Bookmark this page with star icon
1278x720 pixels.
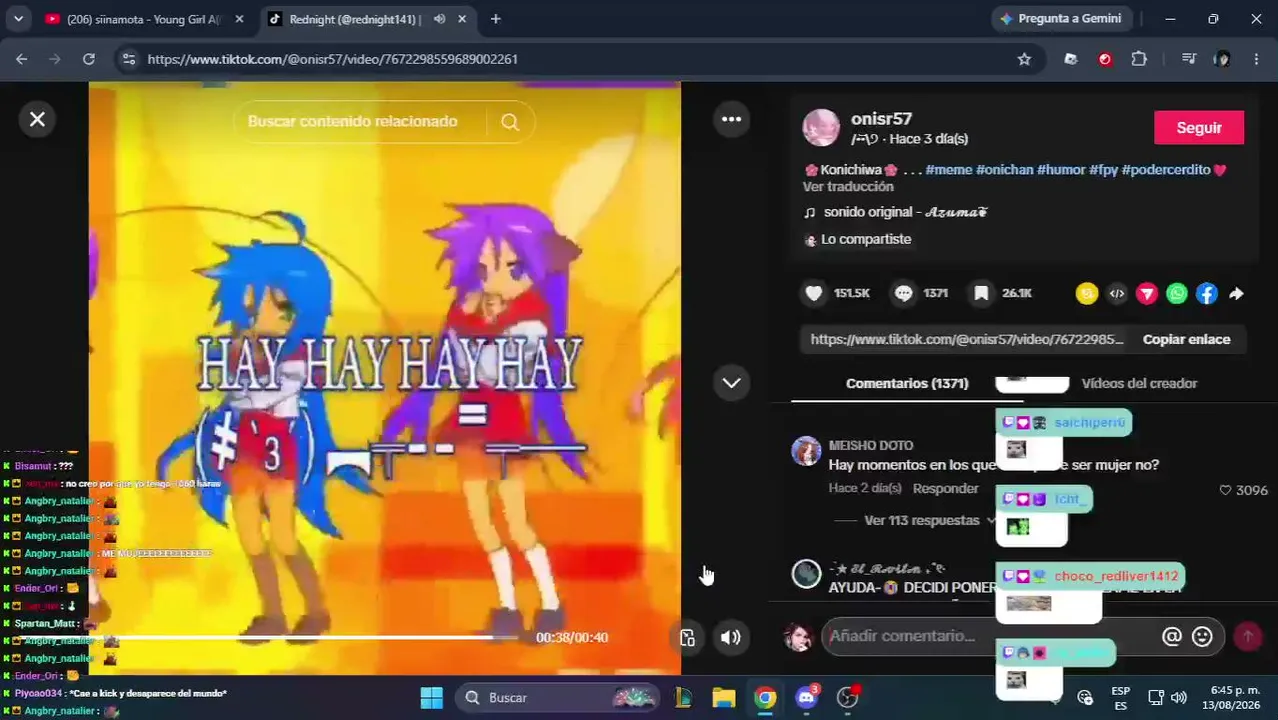pyautogui.click(x=1024, y=59)
